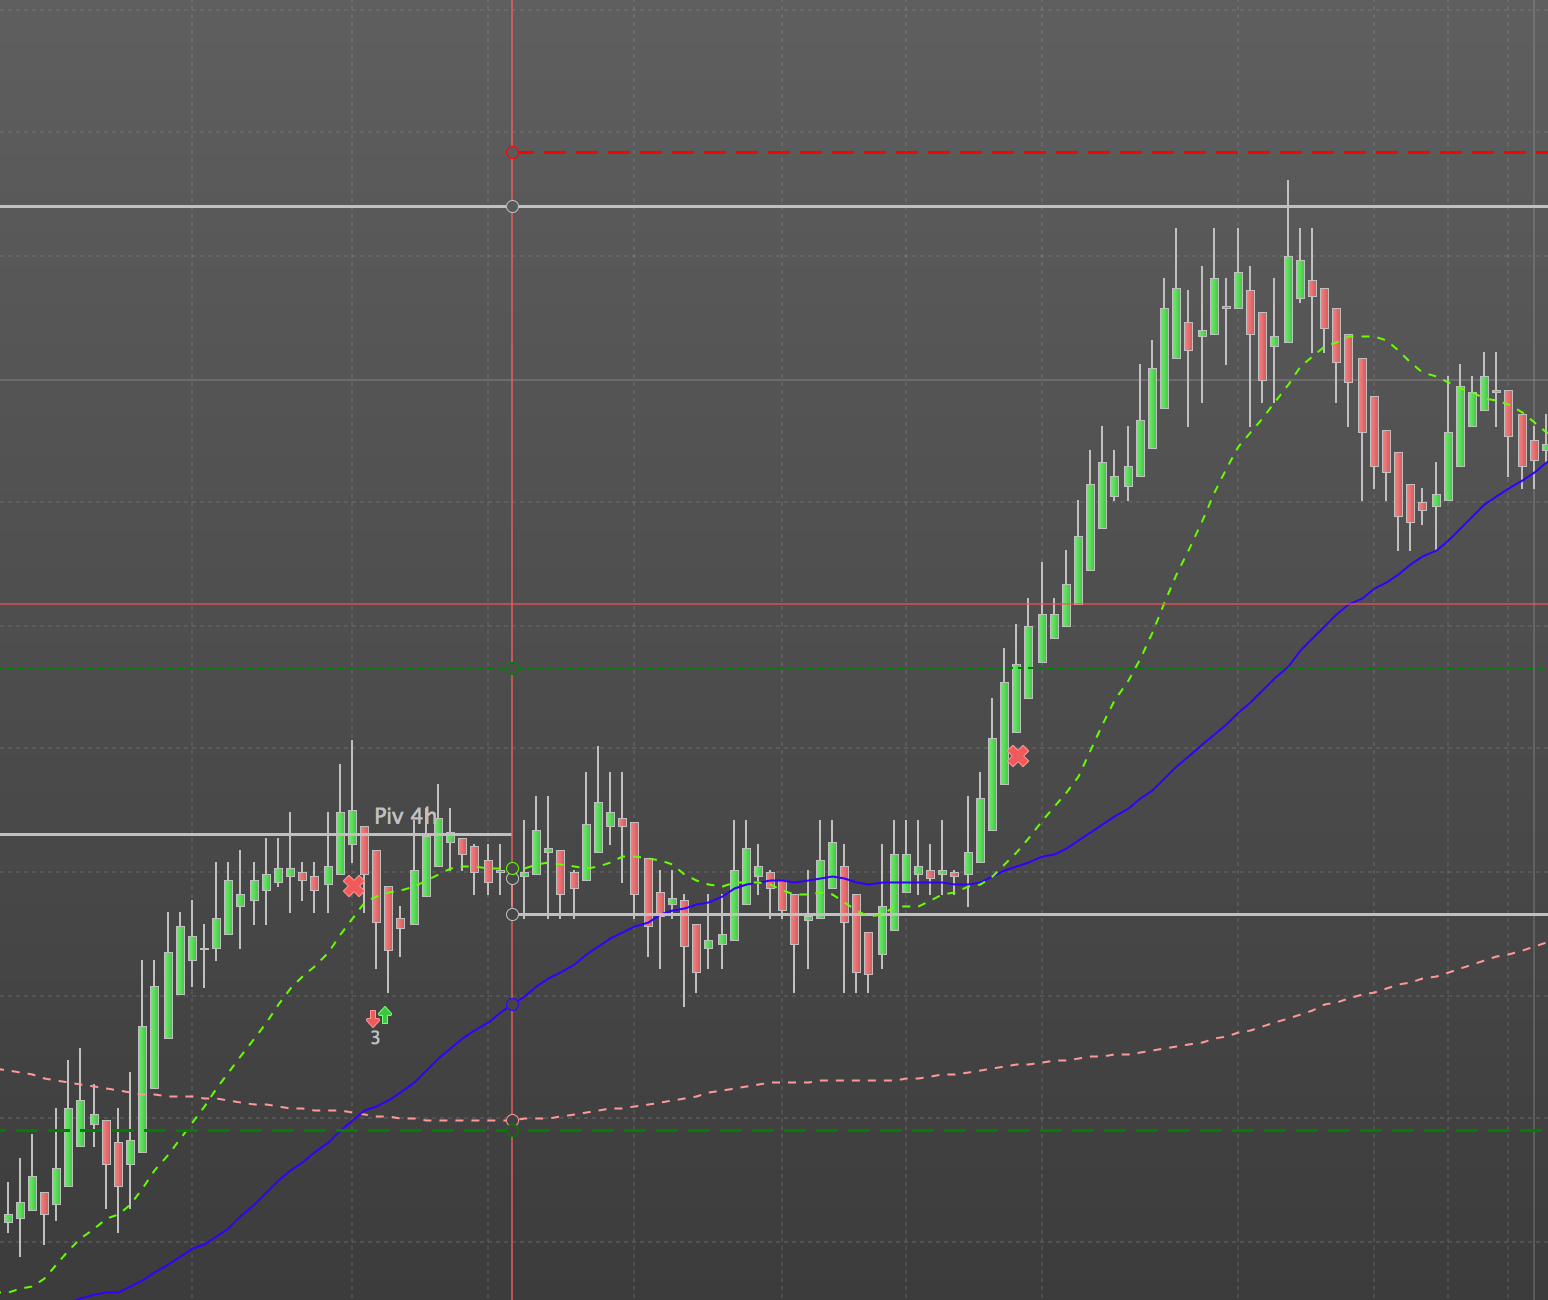Select the solid red horizontal price line

[774, 604]
